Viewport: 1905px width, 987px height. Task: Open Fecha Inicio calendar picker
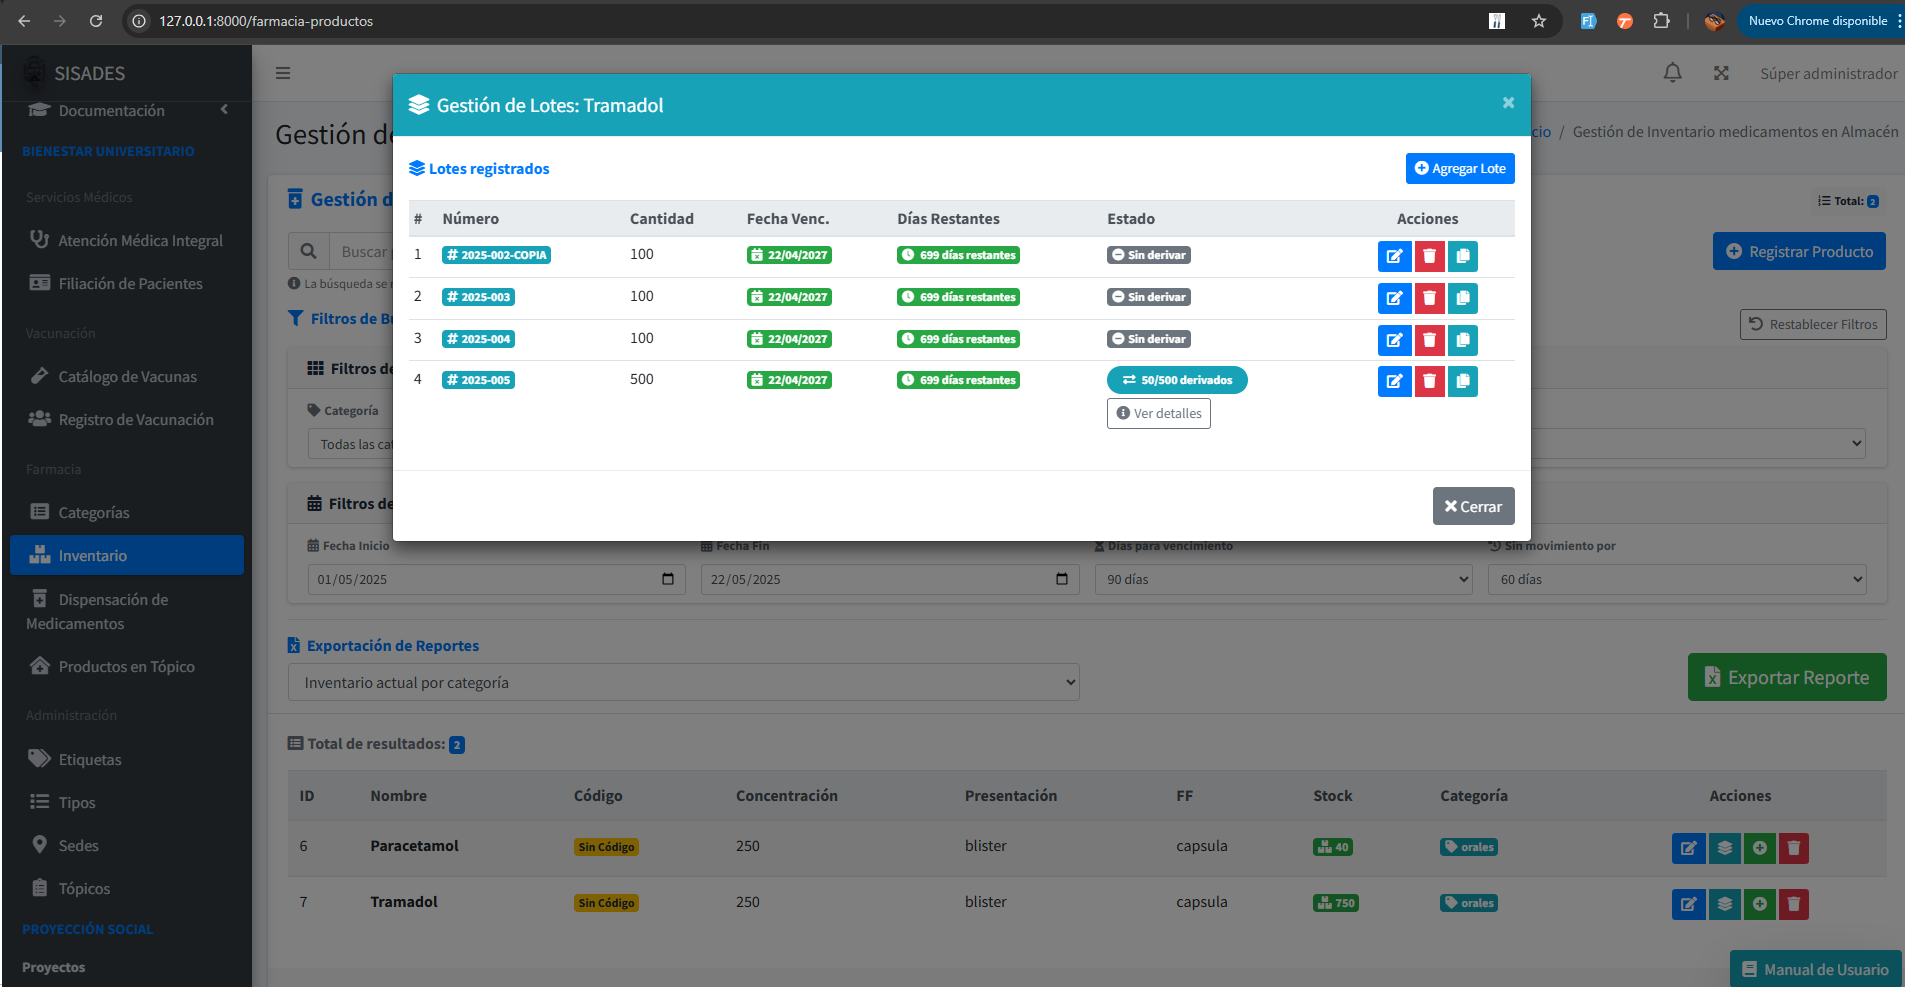point(668,579)
